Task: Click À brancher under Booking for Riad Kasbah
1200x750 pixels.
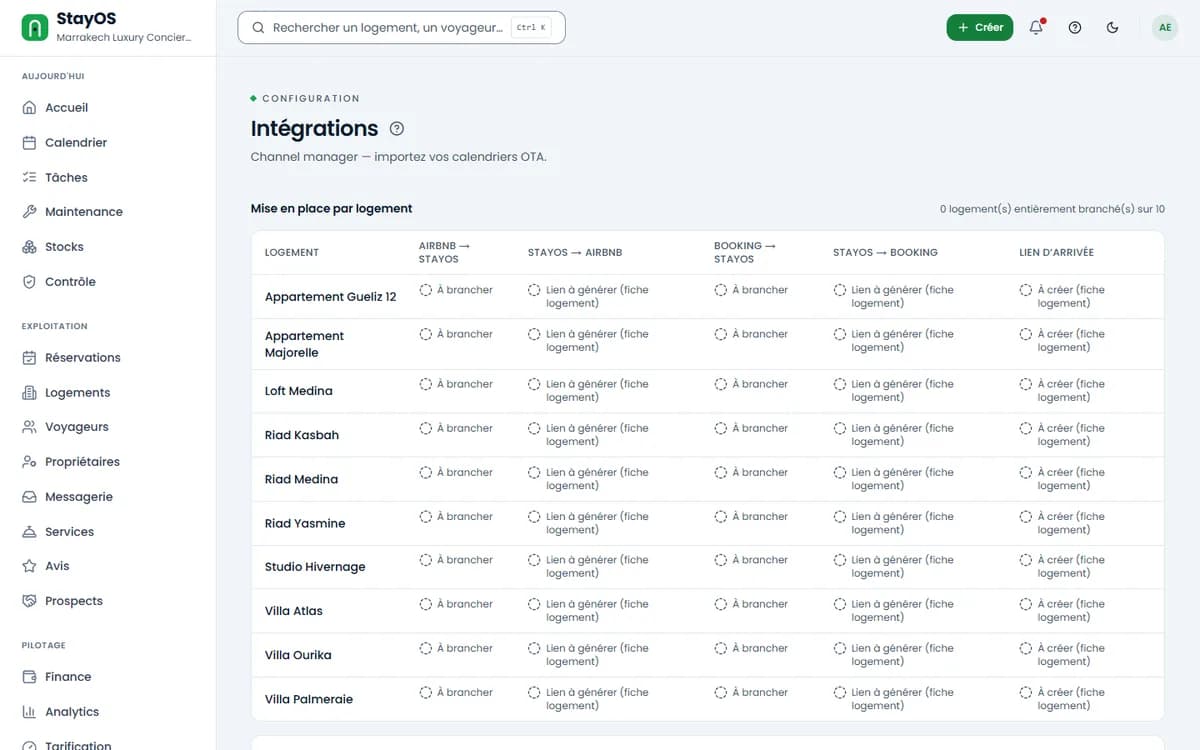Action: 751,428
